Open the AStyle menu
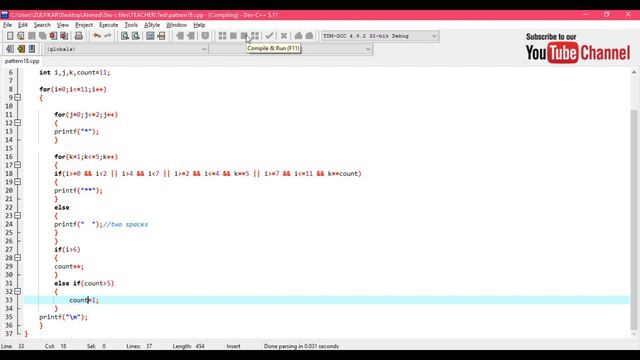 tap(152, 25)
